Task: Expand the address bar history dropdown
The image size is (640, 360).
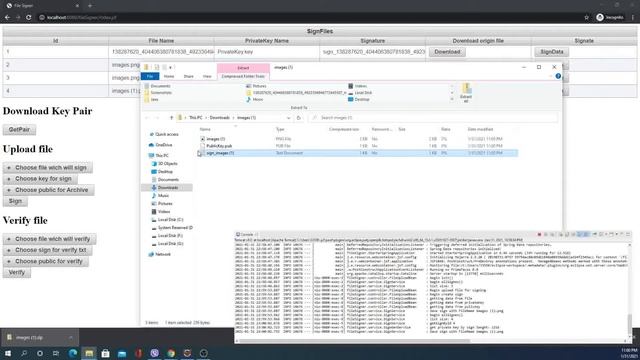Action: tap(288, 118)
